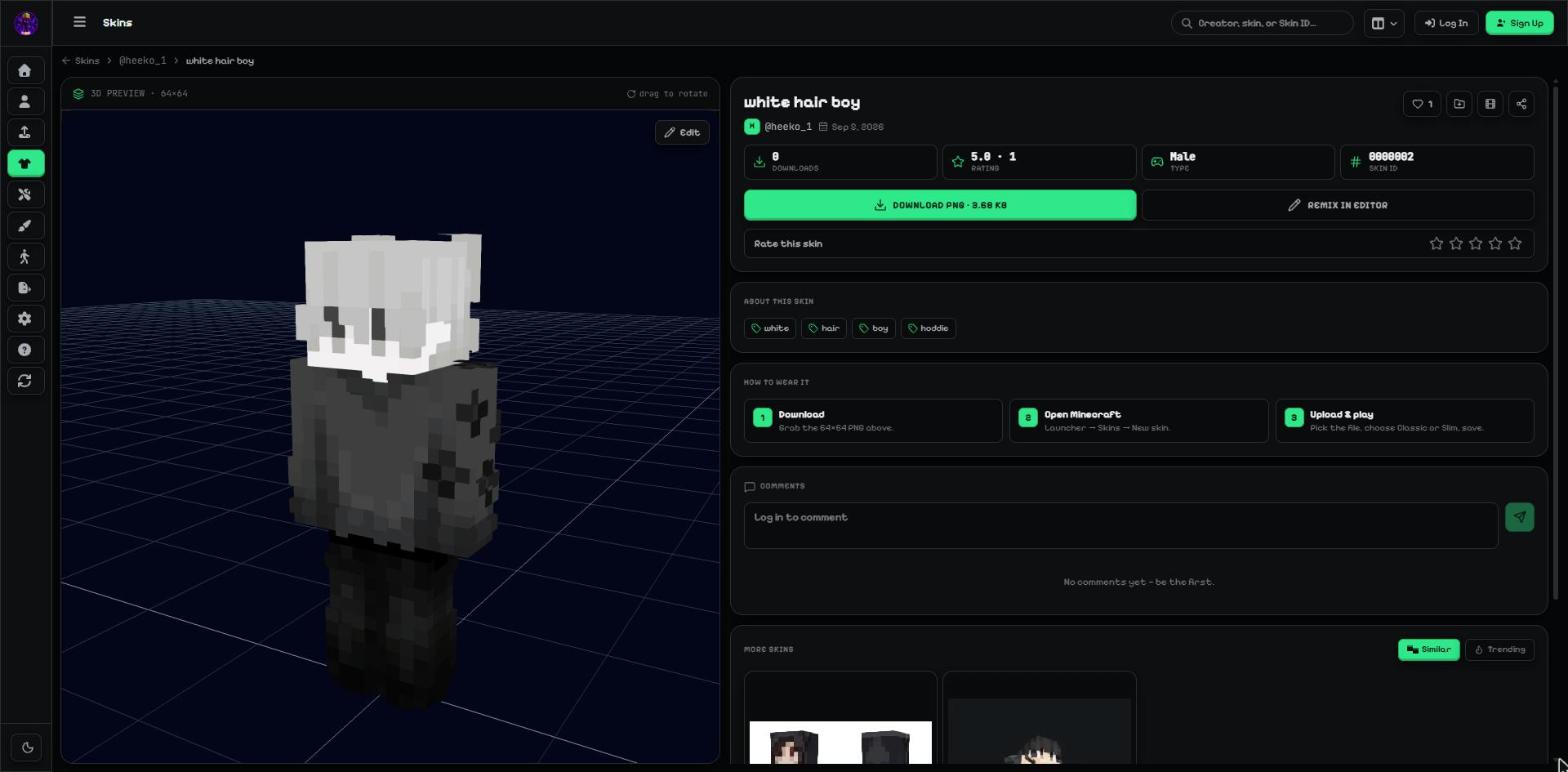
Task: Open the upload icon in the sidebar
Action: point(25,132)
